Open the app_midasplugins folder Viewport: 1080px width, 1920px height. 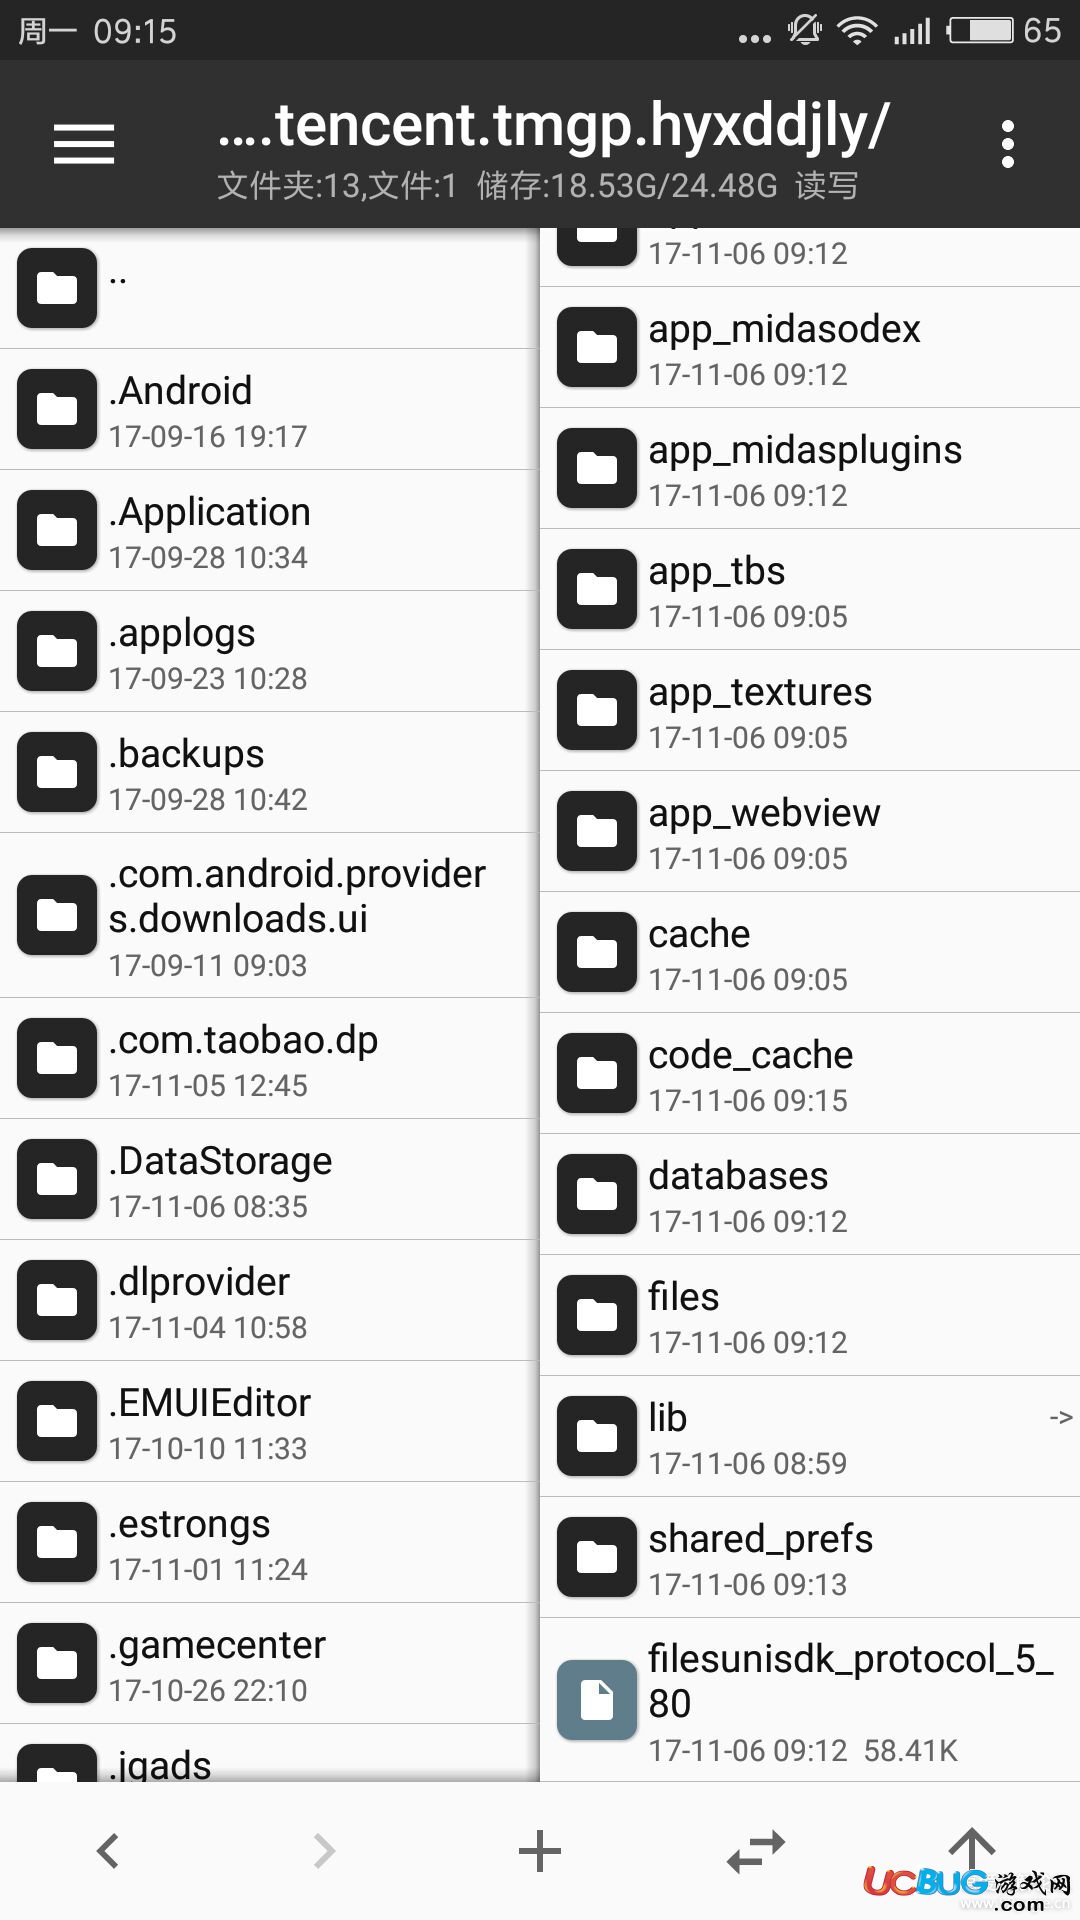pos(810,468)
